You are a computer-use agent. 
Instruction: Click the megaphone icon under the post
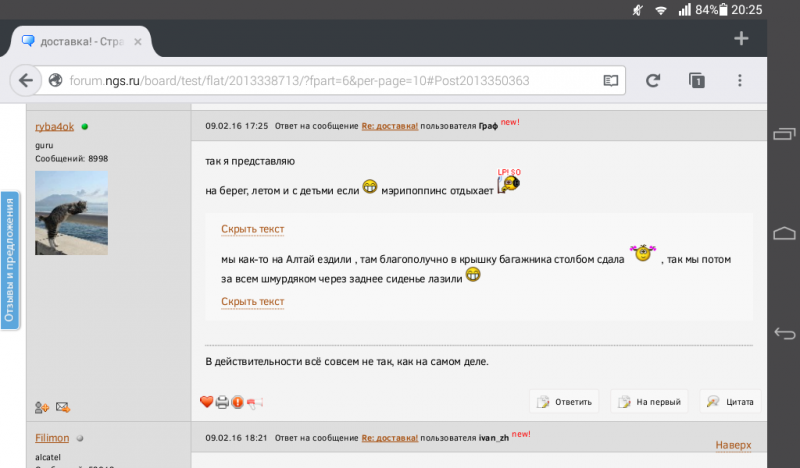point(255,402)
